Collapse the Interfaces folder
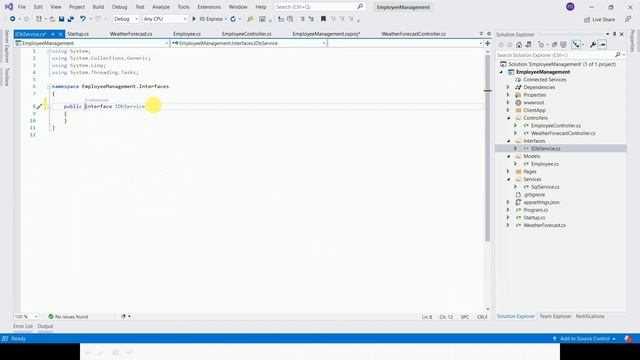Viewport: 640px width, 360px height. [x=509, y=141]
